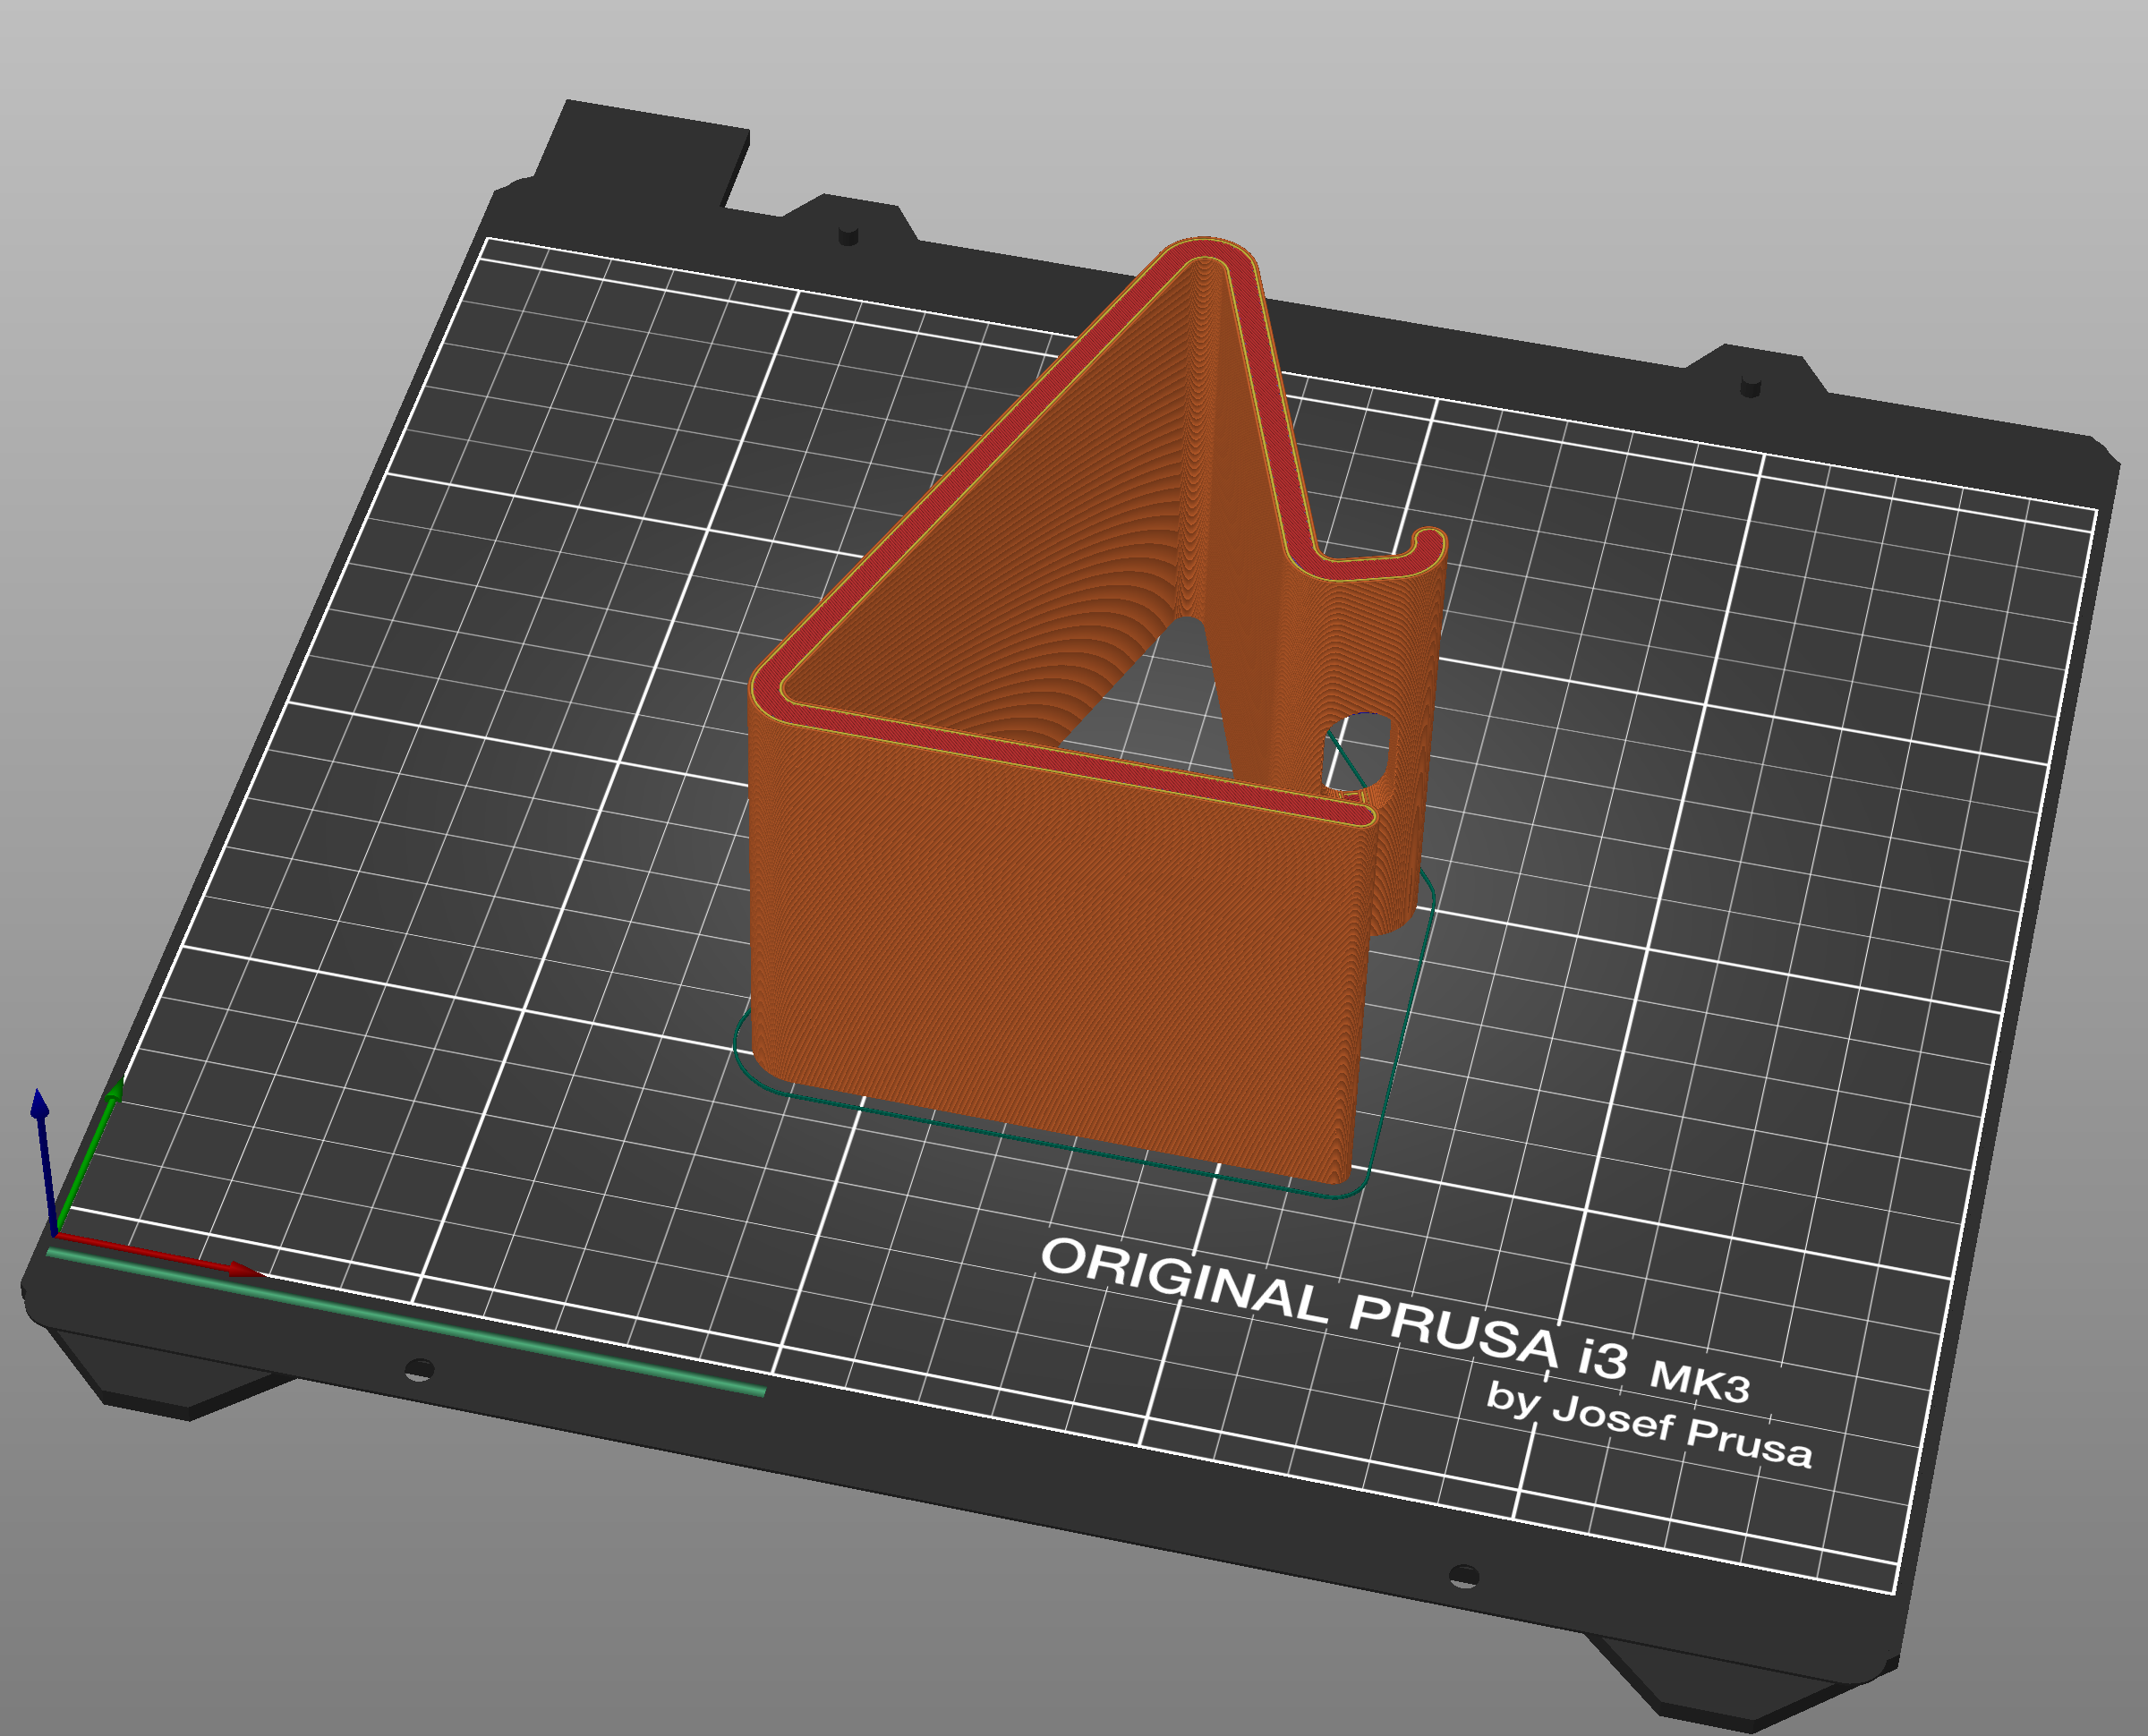The width and height of the screenshot is (2148, 1736).
Task: Click the rounded apex of the model
Action: point(1205,250)
